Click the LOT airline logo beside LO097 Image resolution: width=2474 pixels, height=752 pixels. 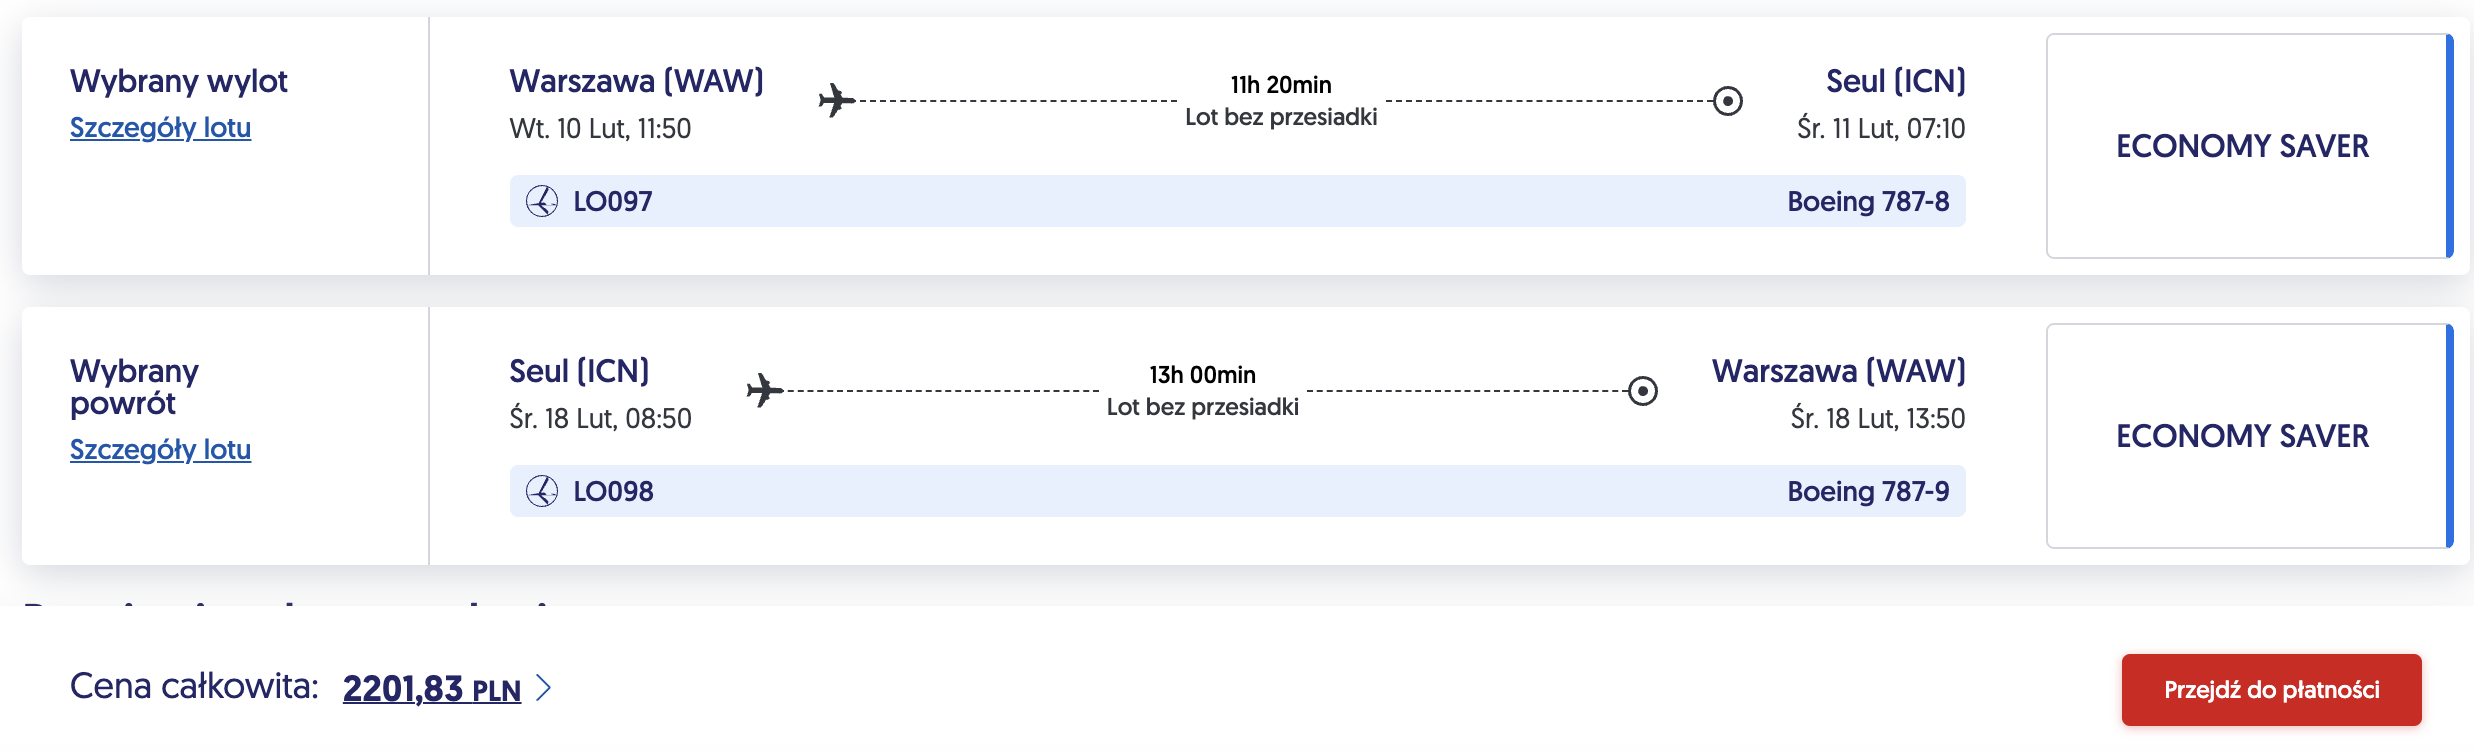542,201
